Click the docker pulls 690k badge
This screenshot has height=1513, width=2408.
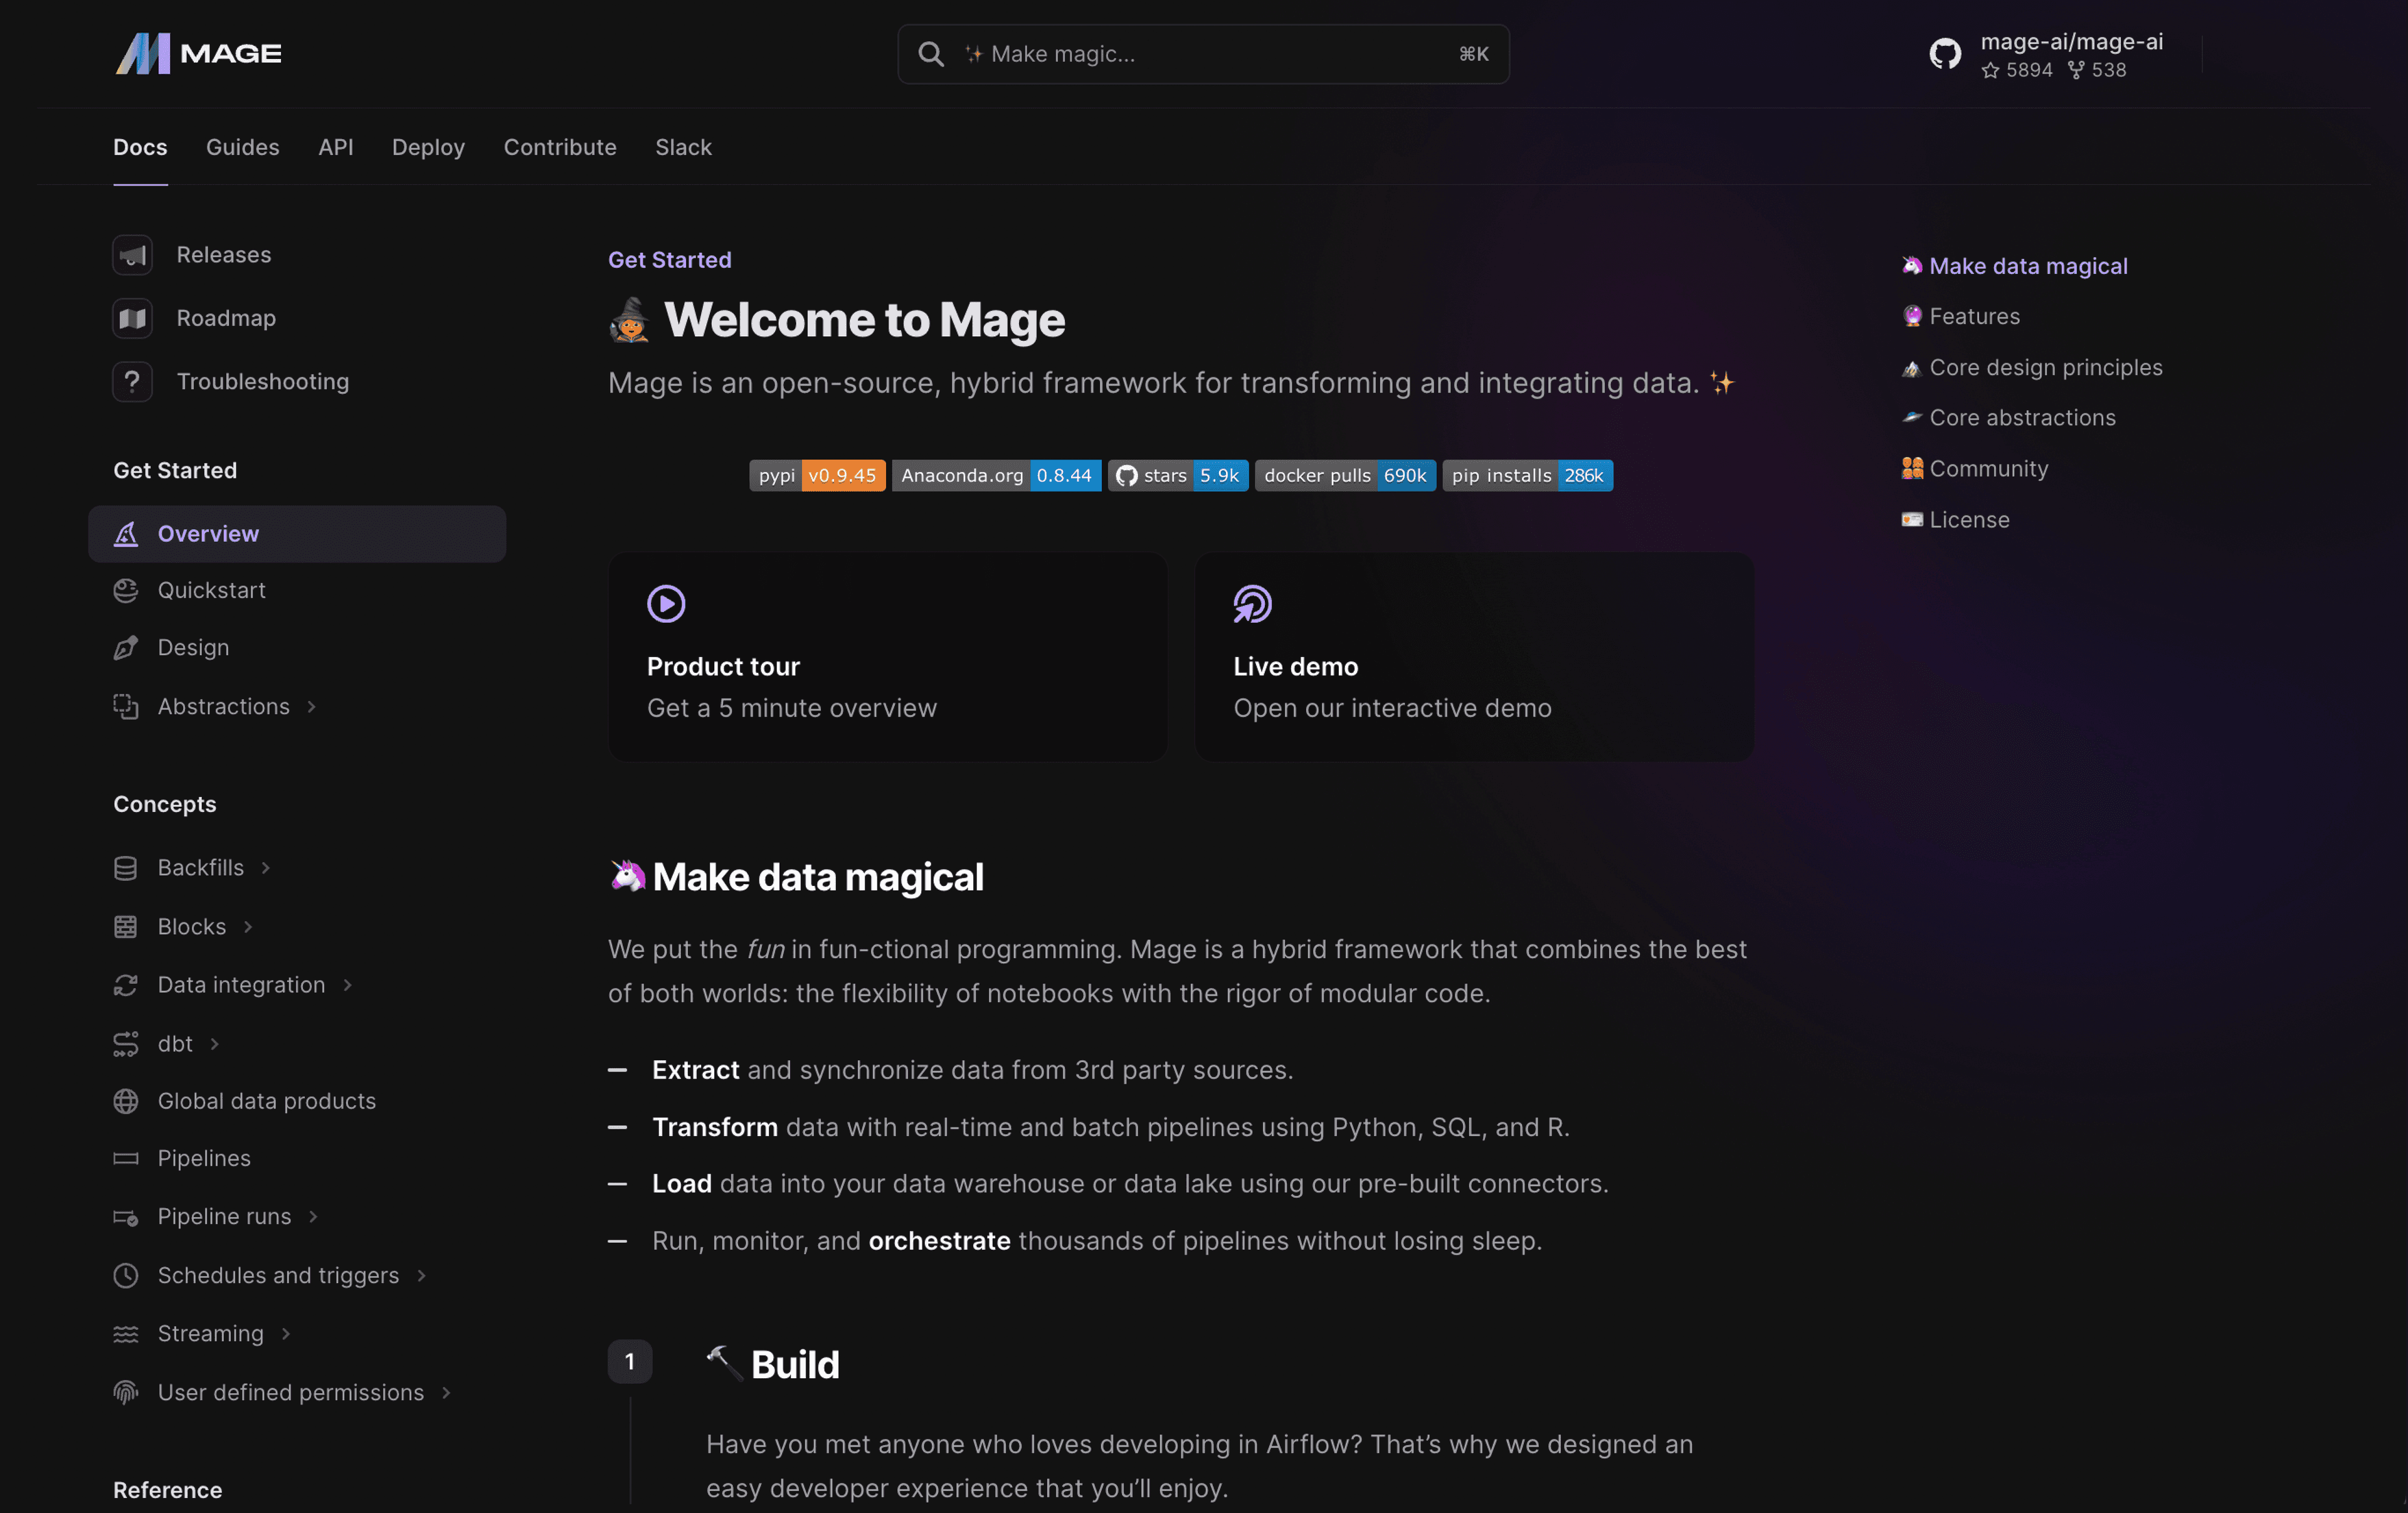1344,476
